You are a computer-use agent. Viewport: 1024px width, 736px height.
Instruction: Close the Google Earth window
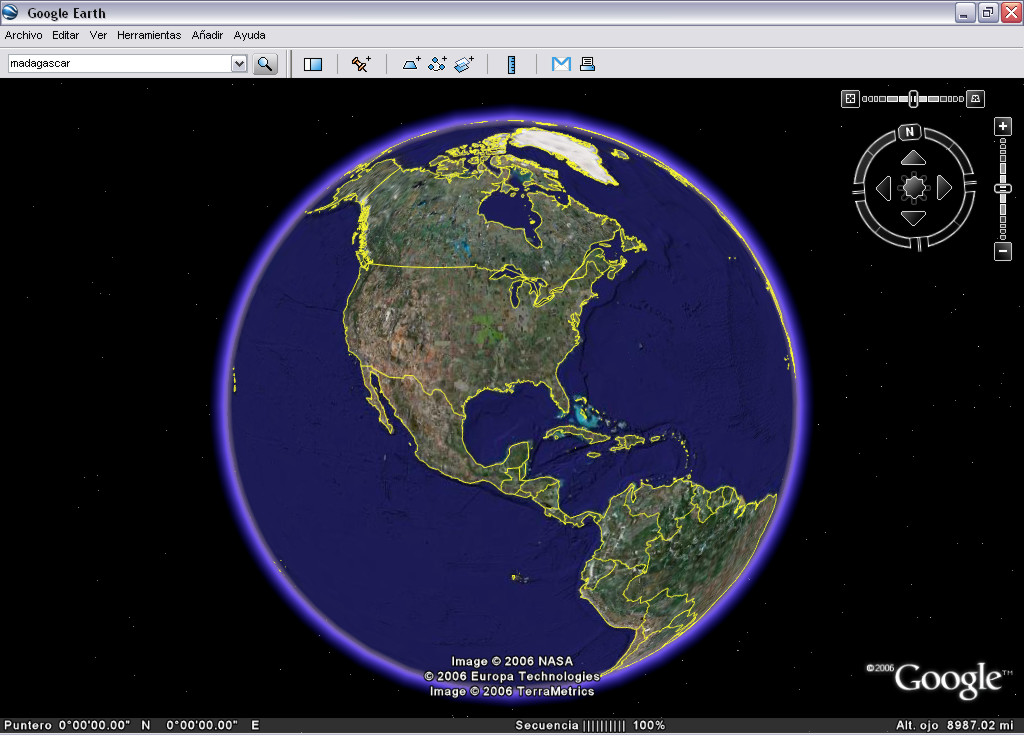click(x=1011, y=12)
